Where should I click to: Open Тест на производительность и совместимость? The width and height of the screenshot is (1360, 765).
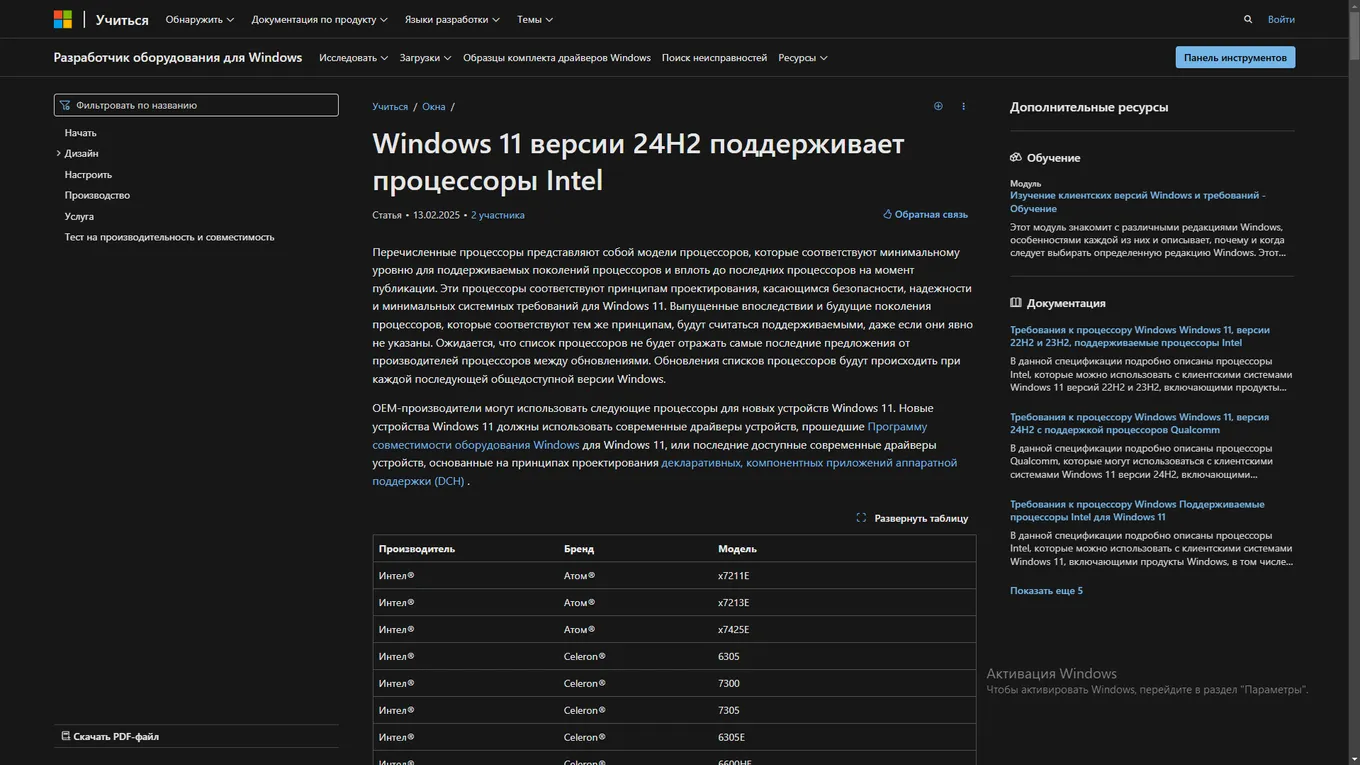point(169,237)
